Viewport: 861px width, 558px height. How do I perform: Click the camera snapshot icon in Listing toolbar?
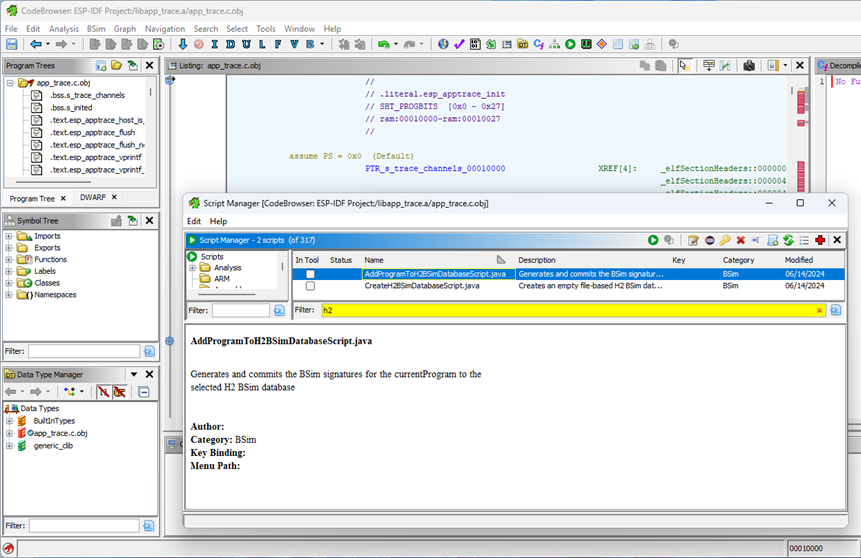click(749, 66)
